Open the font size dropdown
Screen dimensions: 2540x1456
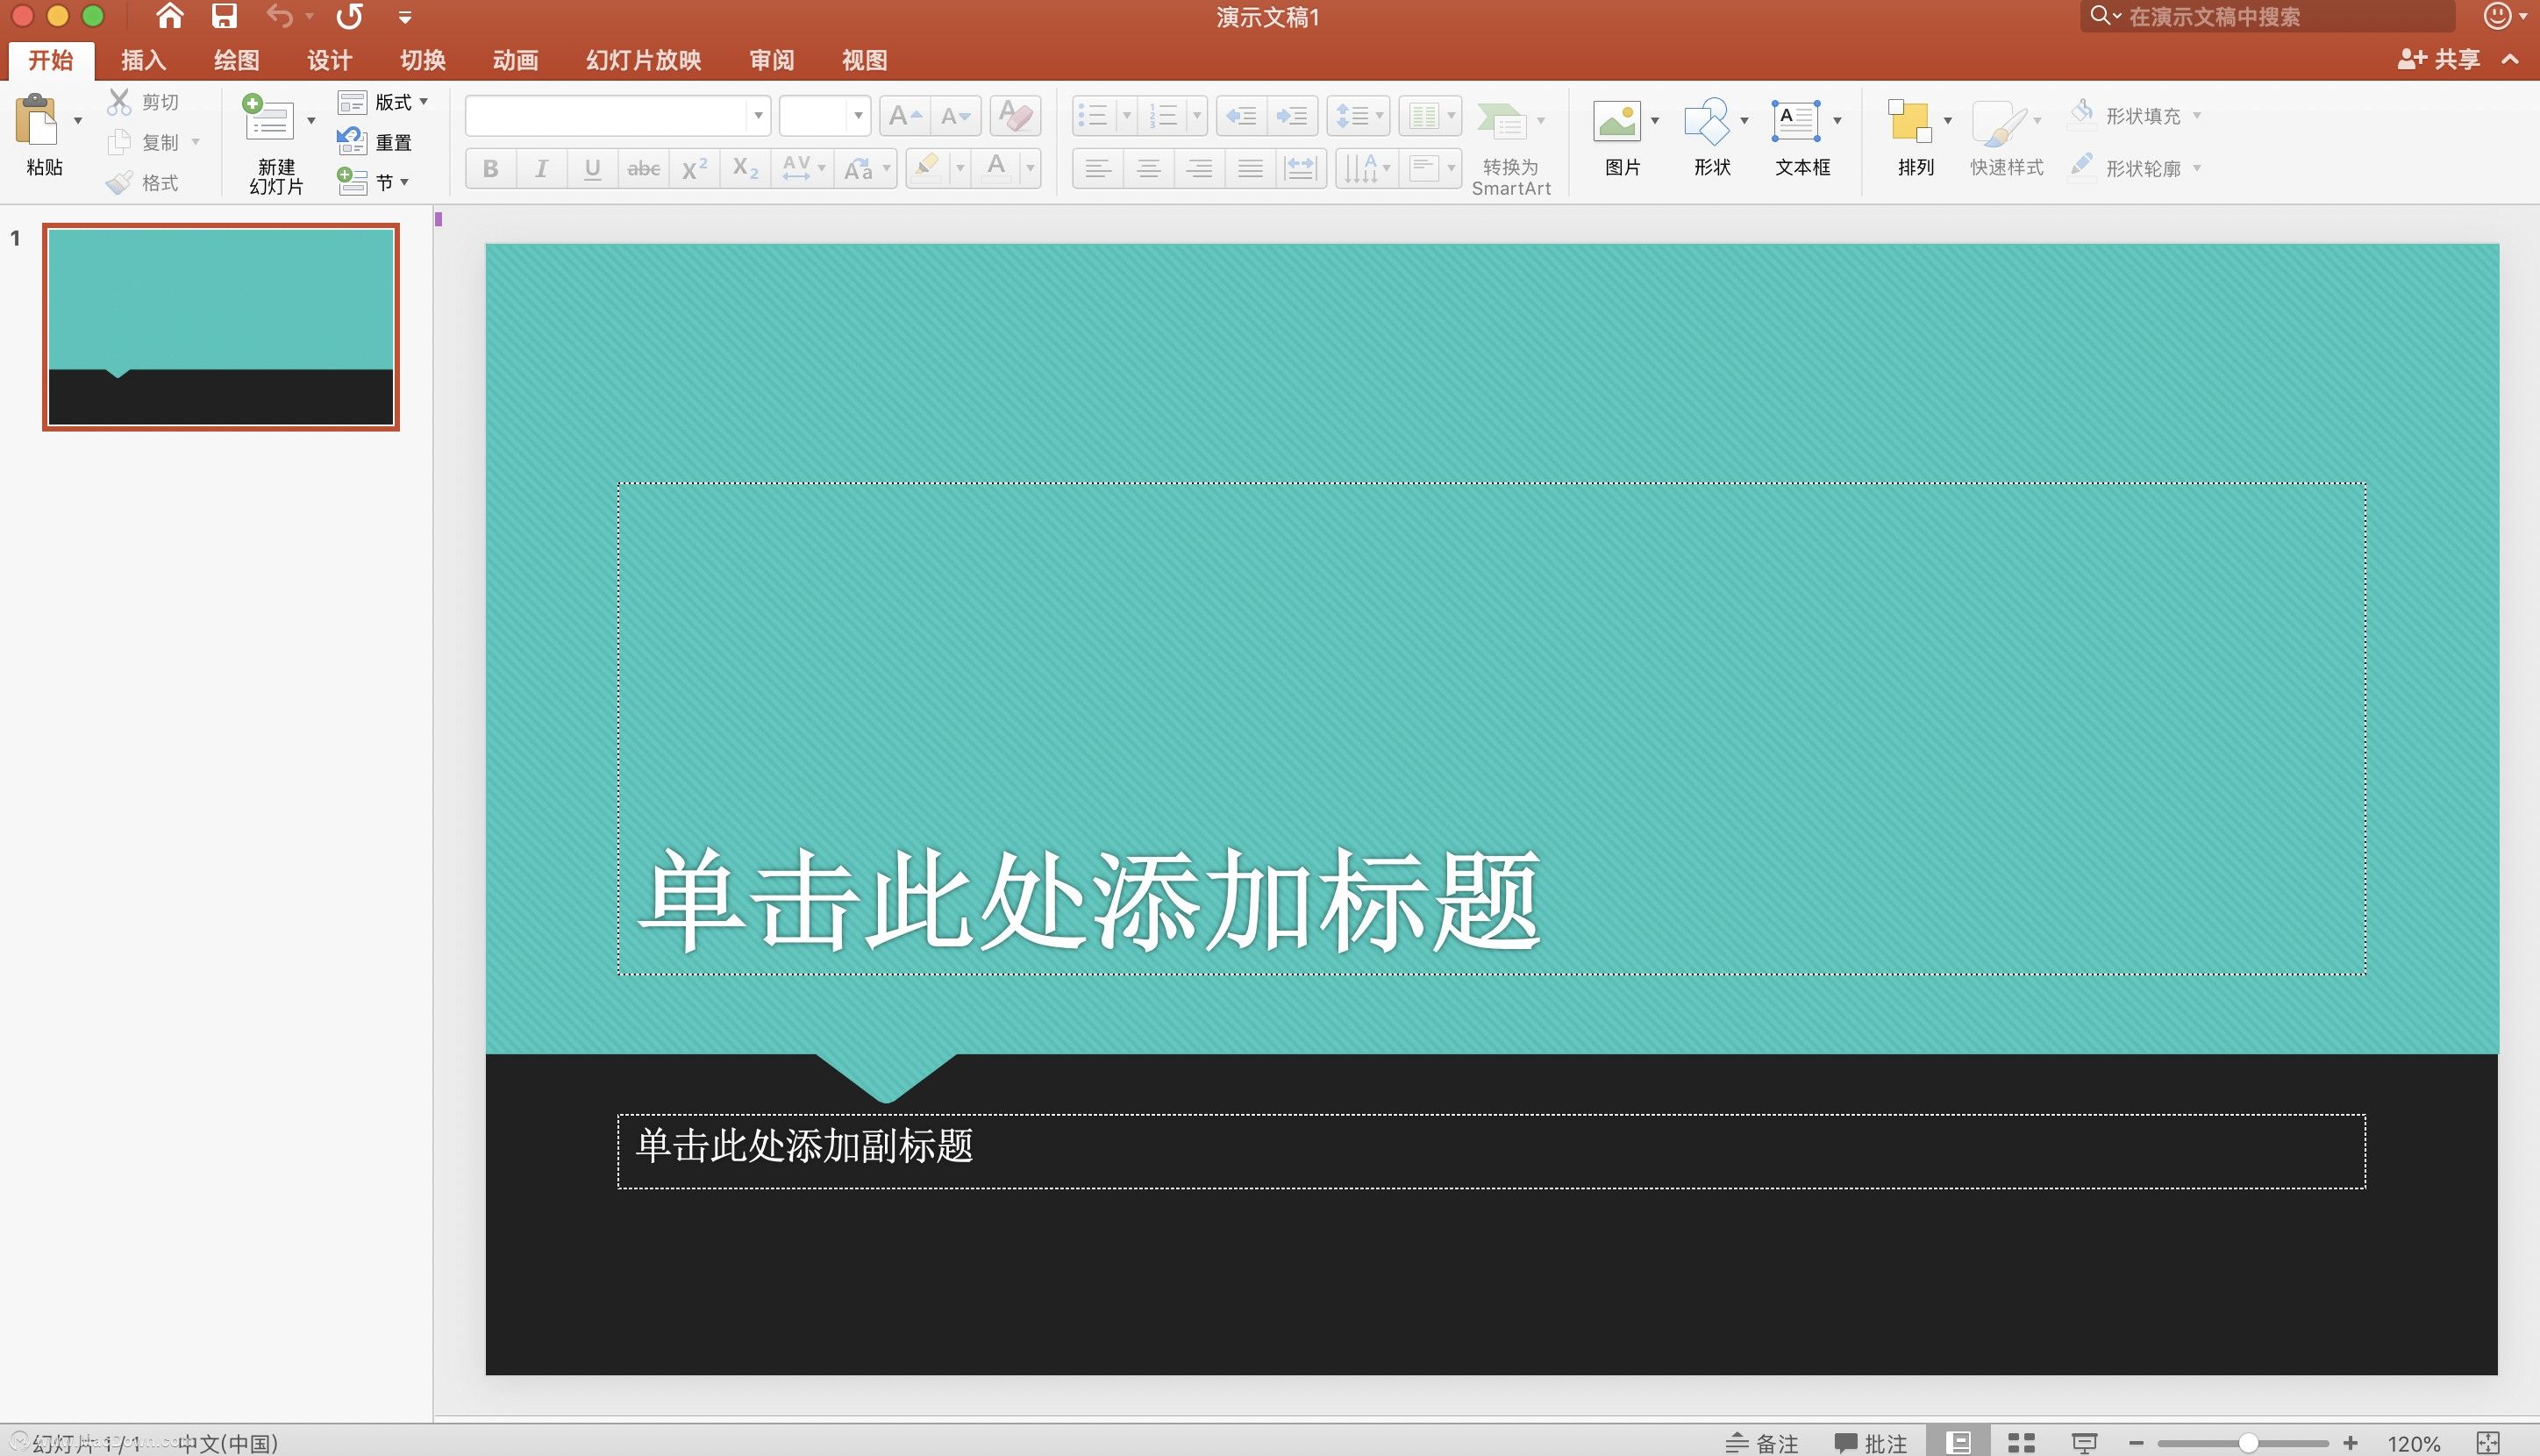[858, 116]
